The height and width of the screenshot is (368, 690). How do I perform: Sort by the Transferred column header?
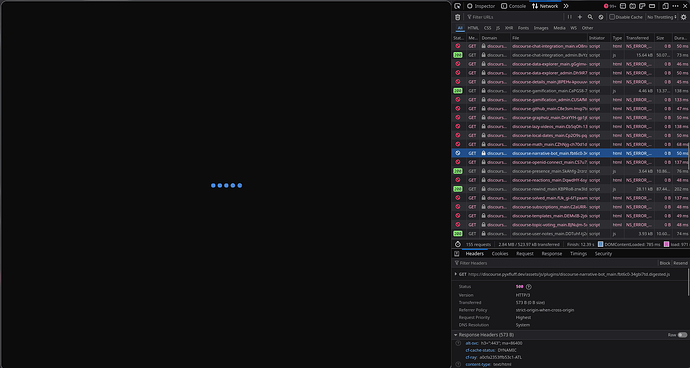[639, 38]
